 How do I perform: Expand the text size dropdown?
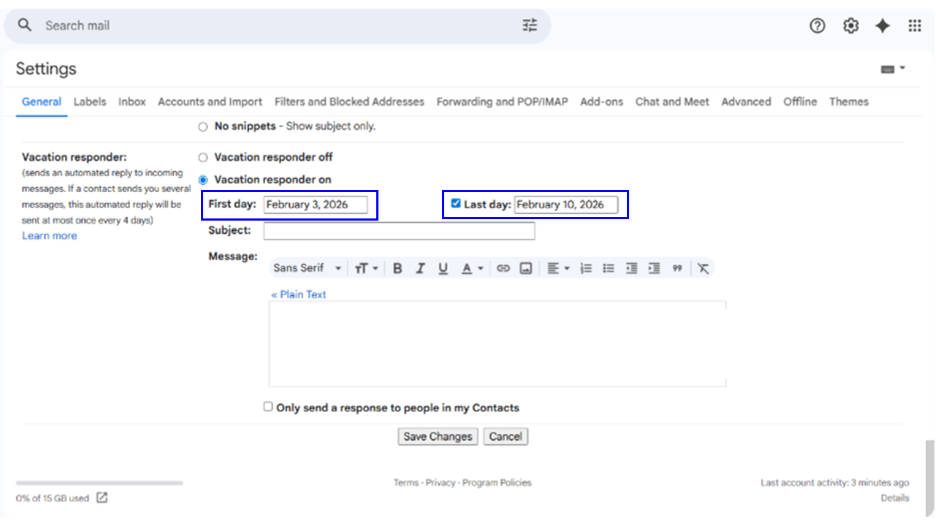click(366, 268)
